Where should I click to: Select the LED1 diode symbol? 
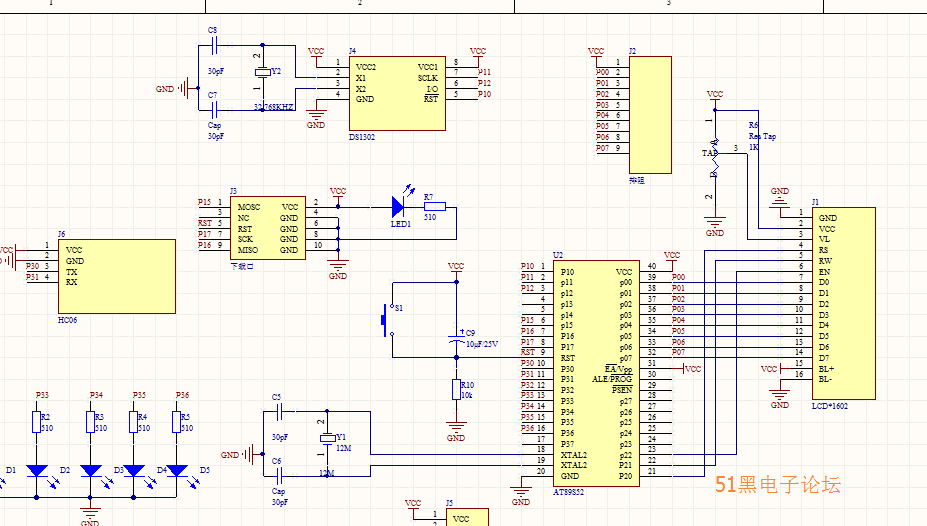coord(398,207)
